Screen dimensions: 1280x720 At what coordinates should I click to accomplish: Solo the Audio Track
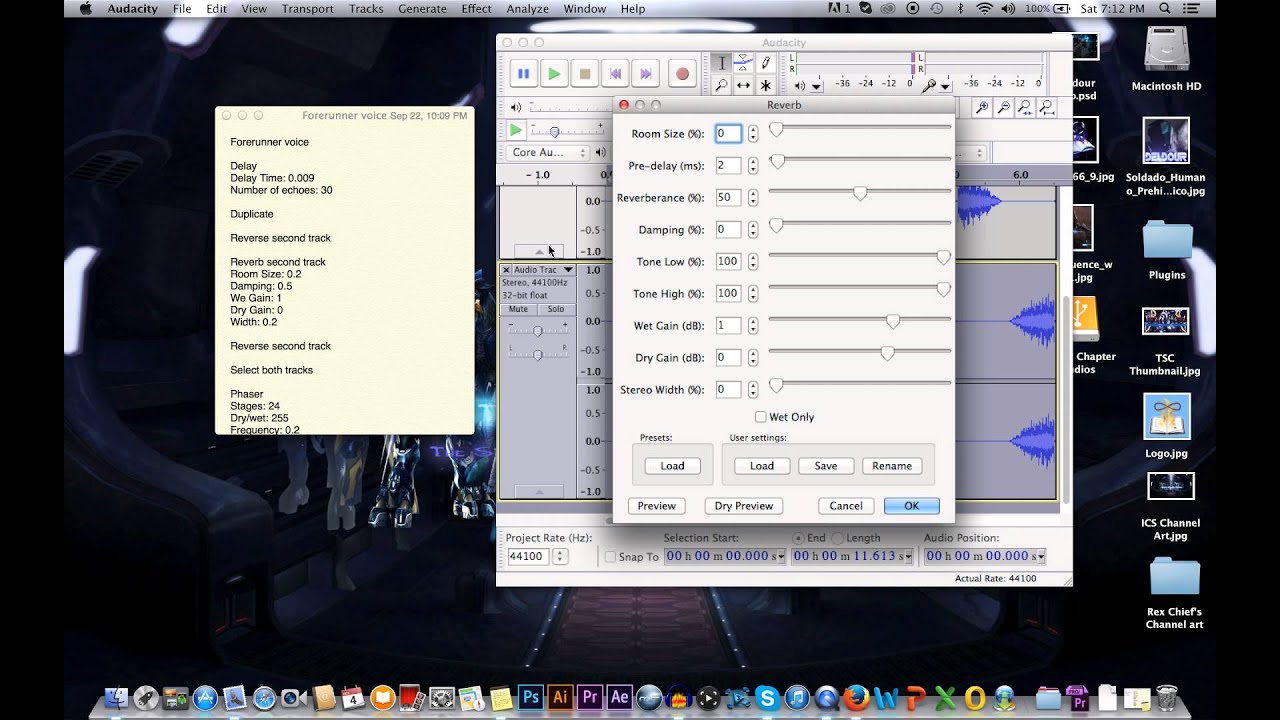[555, 309]
